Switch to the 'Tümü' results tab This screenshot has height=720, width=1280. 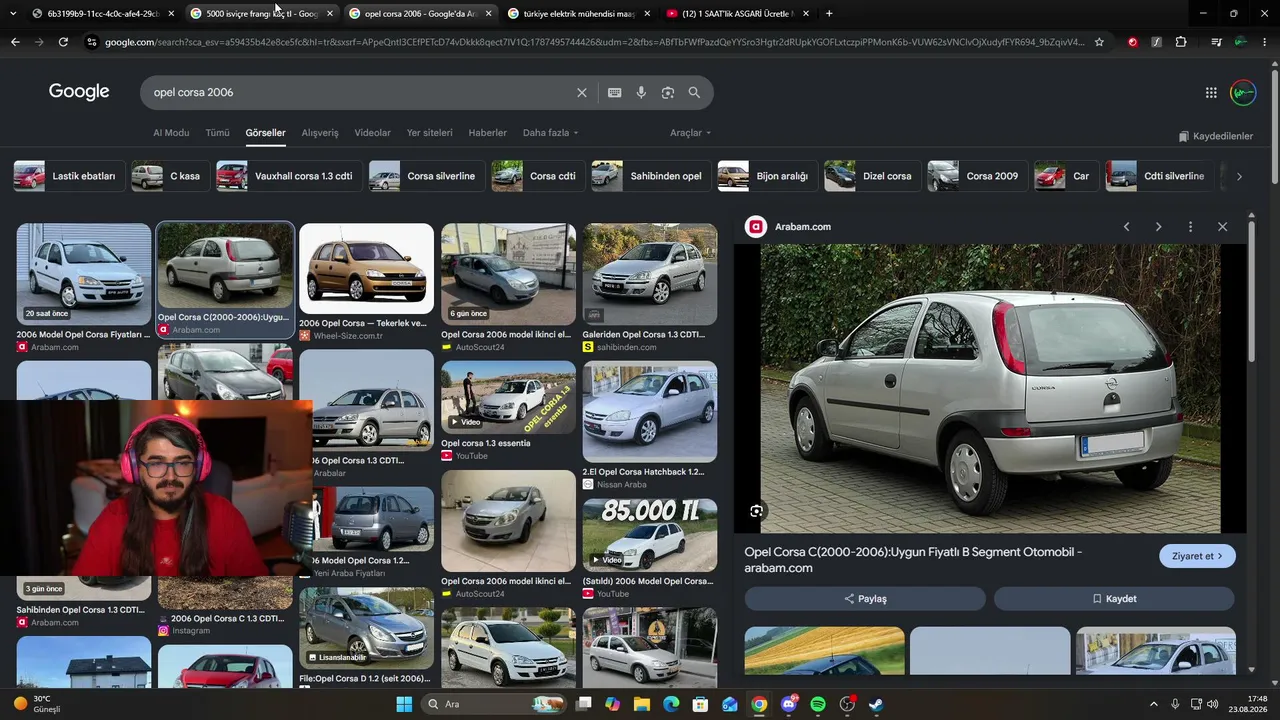pos(217,133)
